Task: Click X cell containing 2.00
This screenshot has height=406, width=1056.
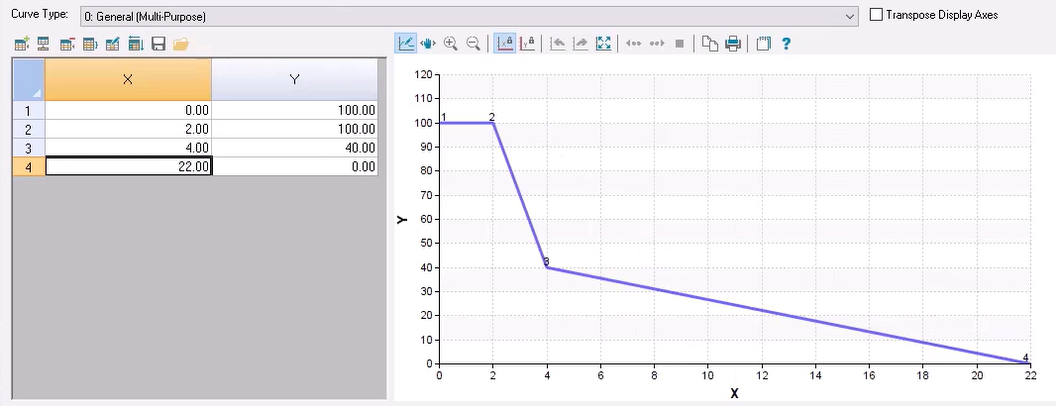Action: pyautogui.click(x=128, y=129)
